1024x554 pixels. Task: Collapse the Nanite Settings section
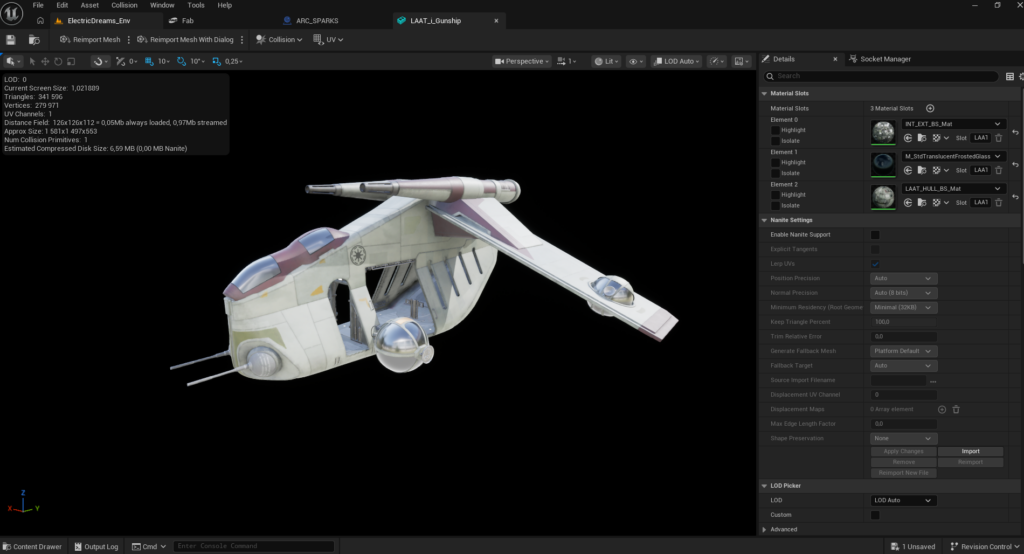pos(764,220)
